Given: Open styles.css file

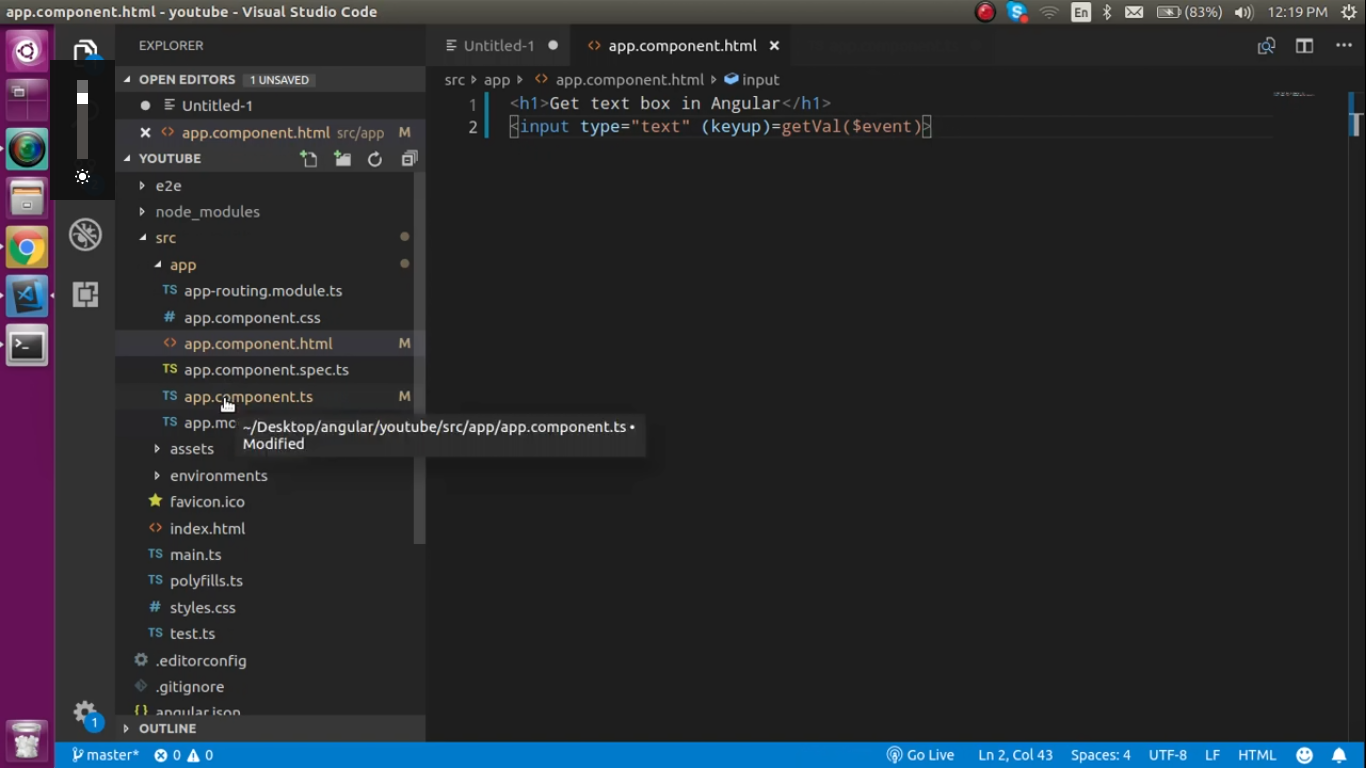Looking at the screenshot, I should [x=202, y=608].
